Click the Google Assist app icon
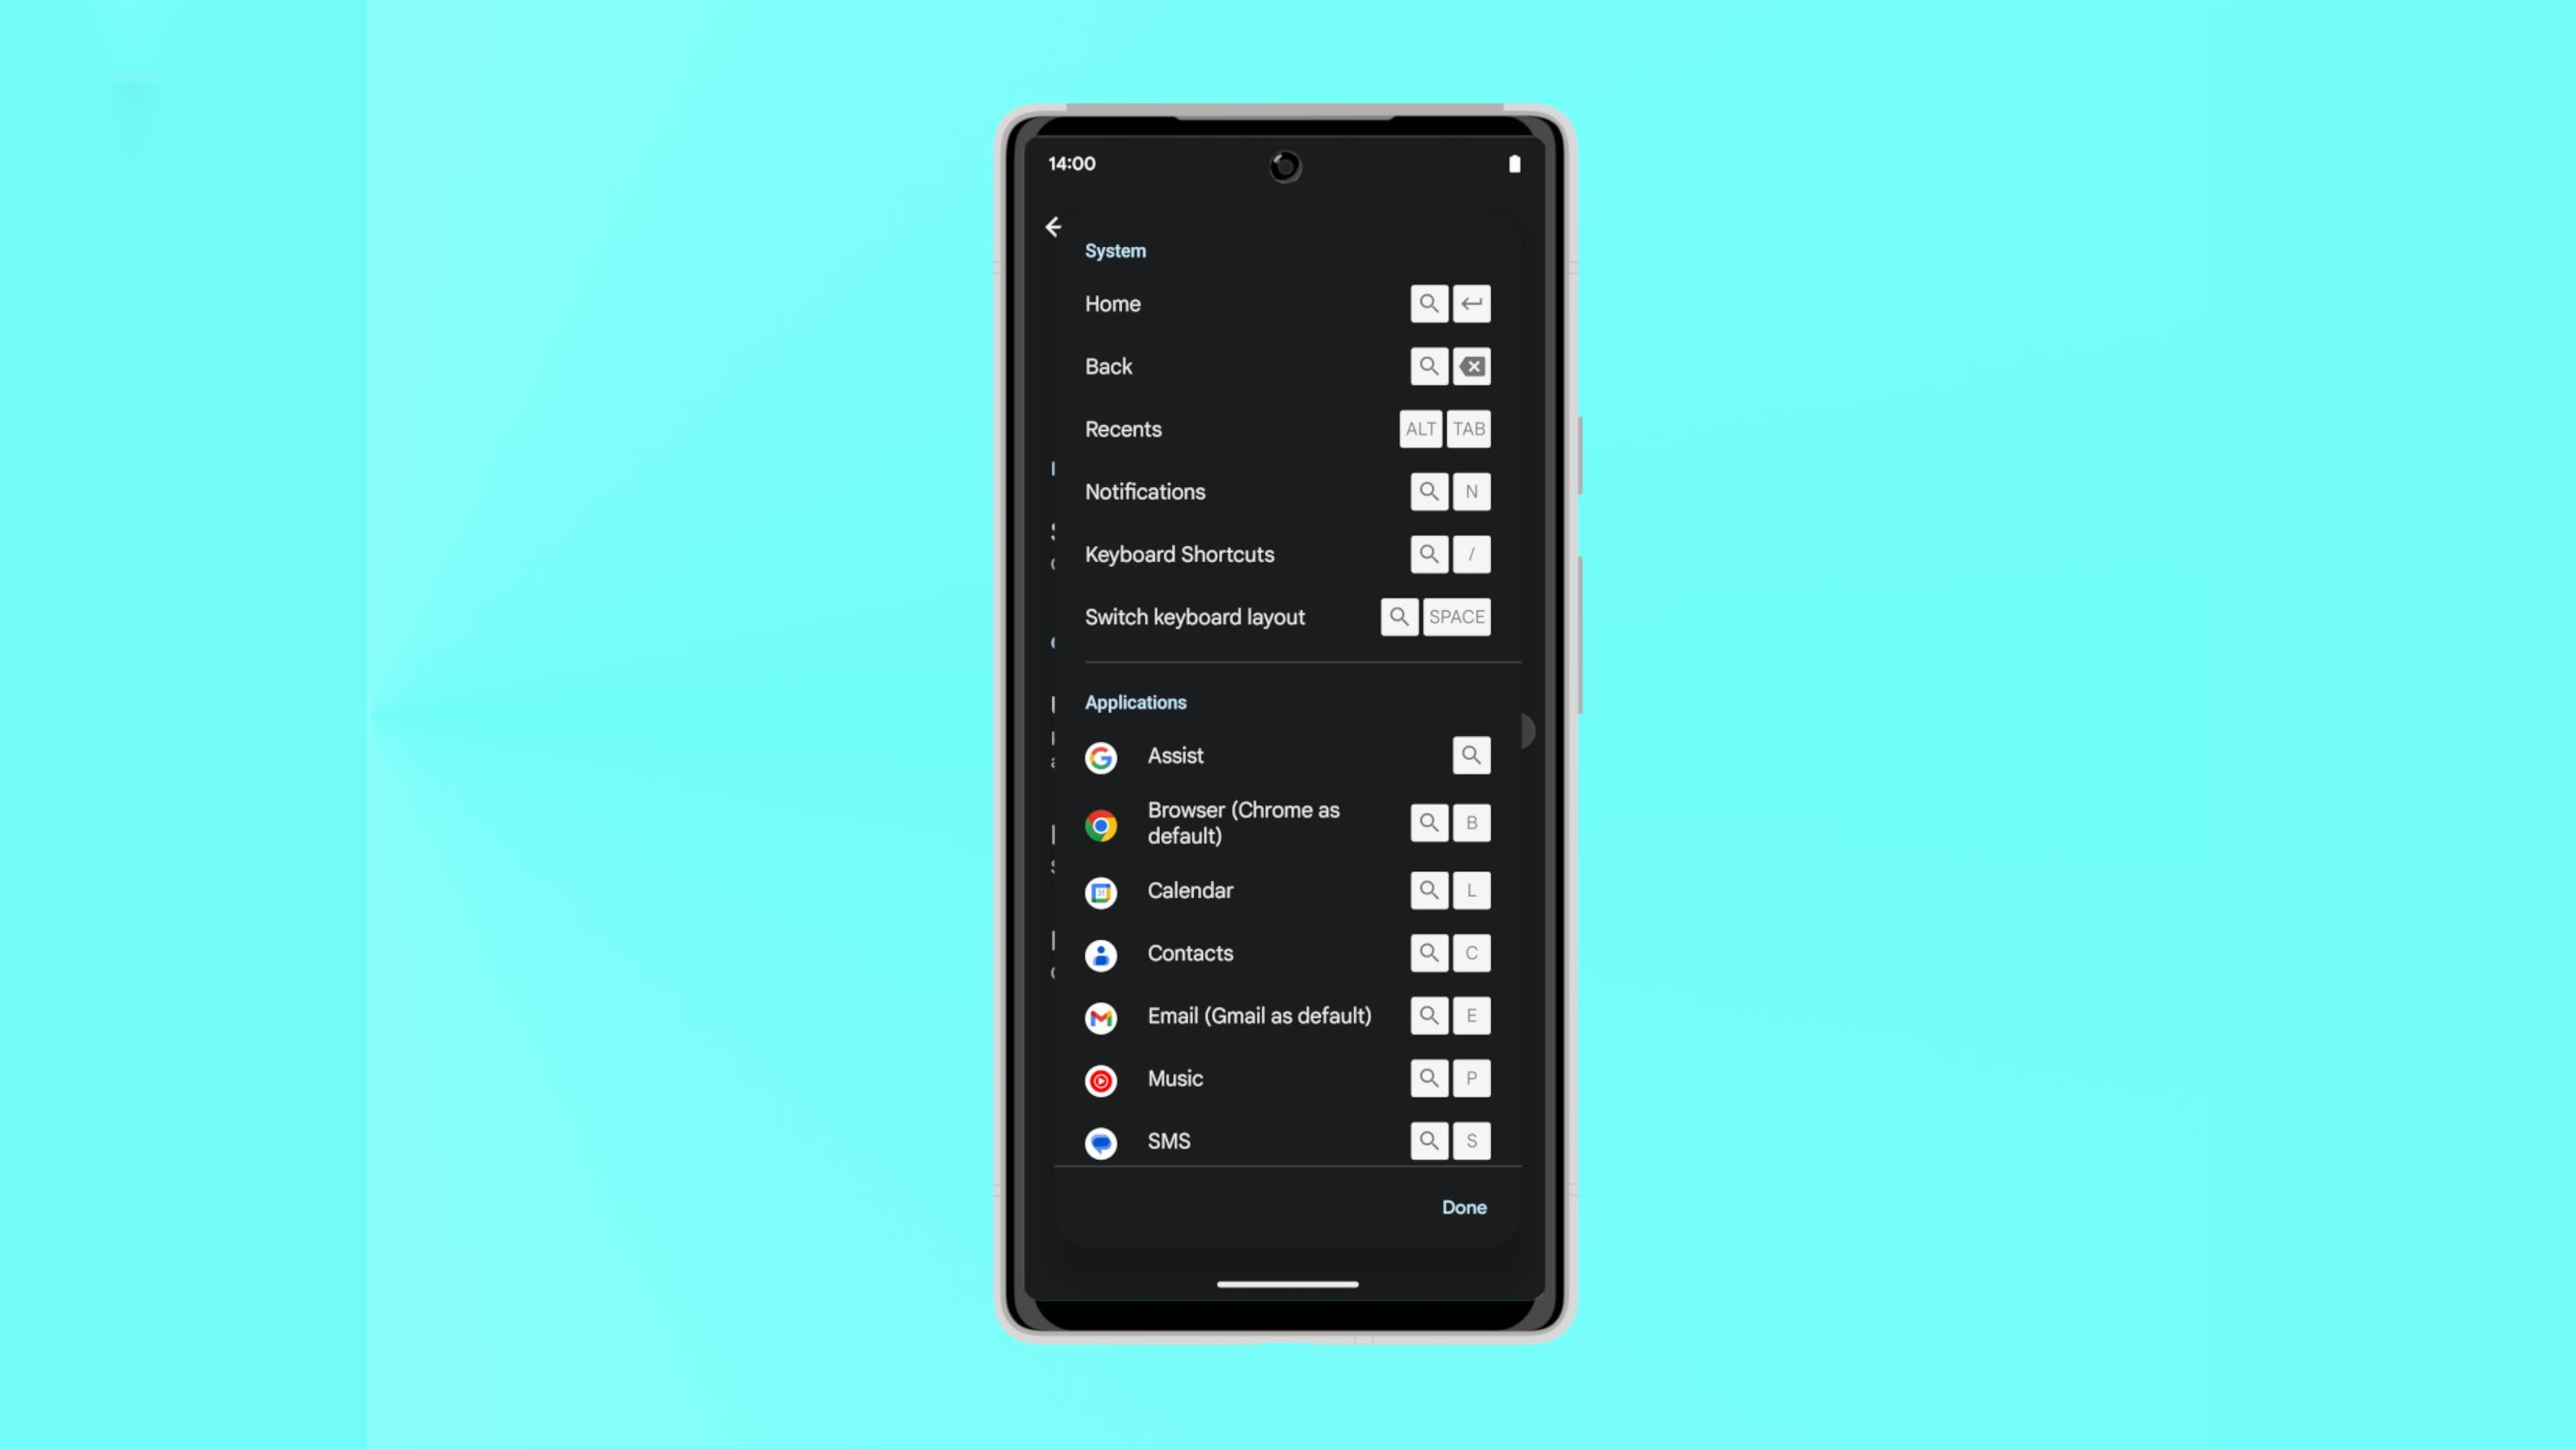The height and width of the screenshot is (1449, 2576). [1100, 755]
